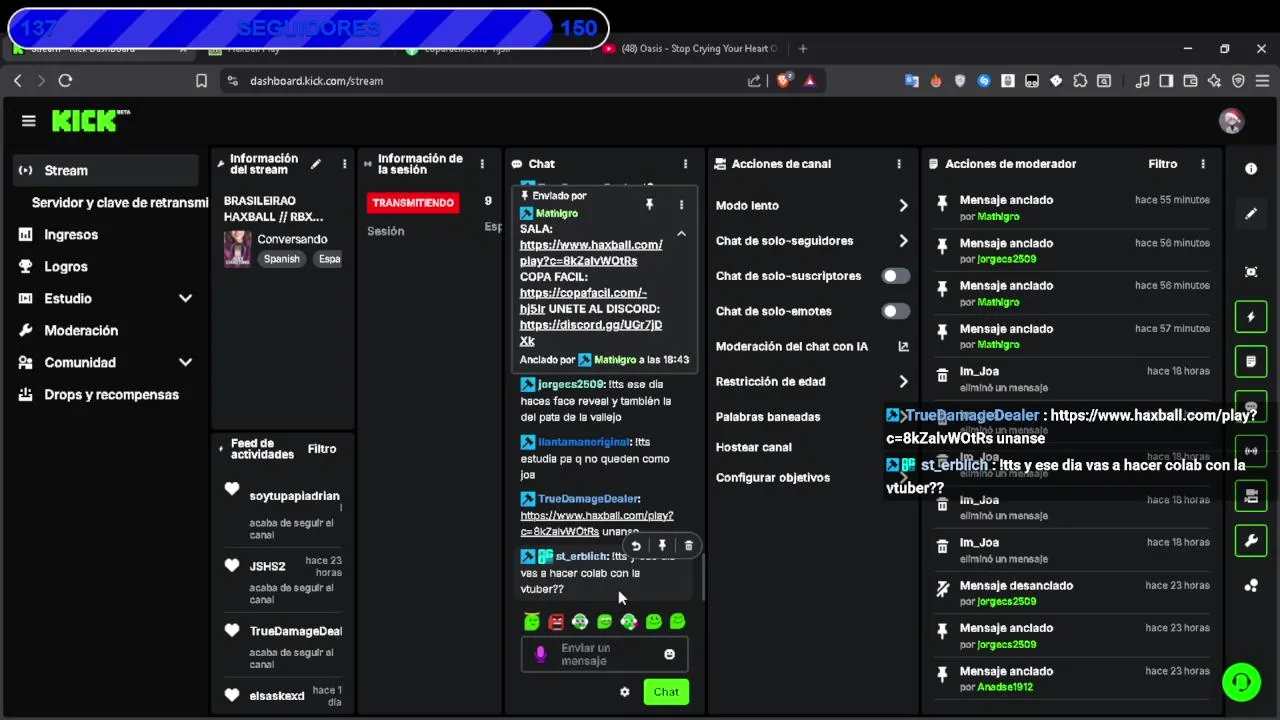This screenshot has width=1280, height=720.
Task: Open Palabras baneadas settings
Action: [x=768, y=417]
